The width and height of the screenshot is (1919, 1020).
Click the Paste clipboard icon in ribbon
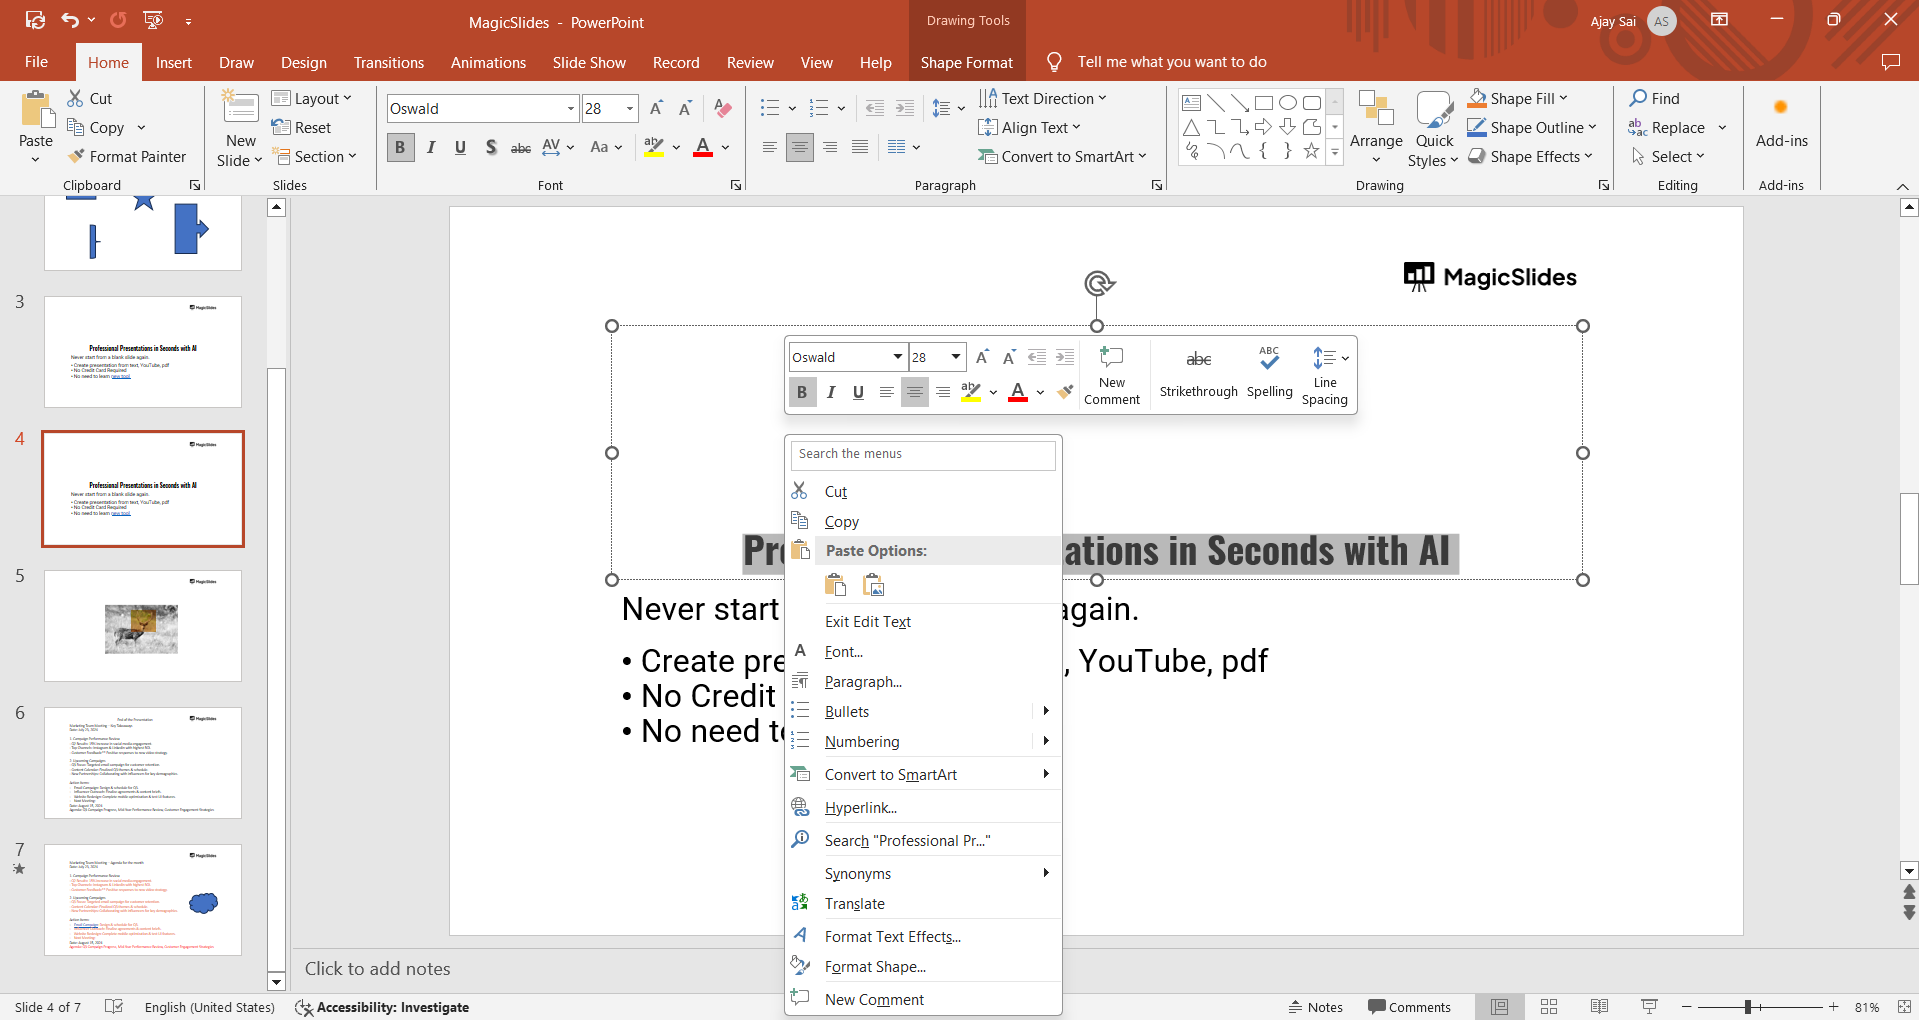36,110
